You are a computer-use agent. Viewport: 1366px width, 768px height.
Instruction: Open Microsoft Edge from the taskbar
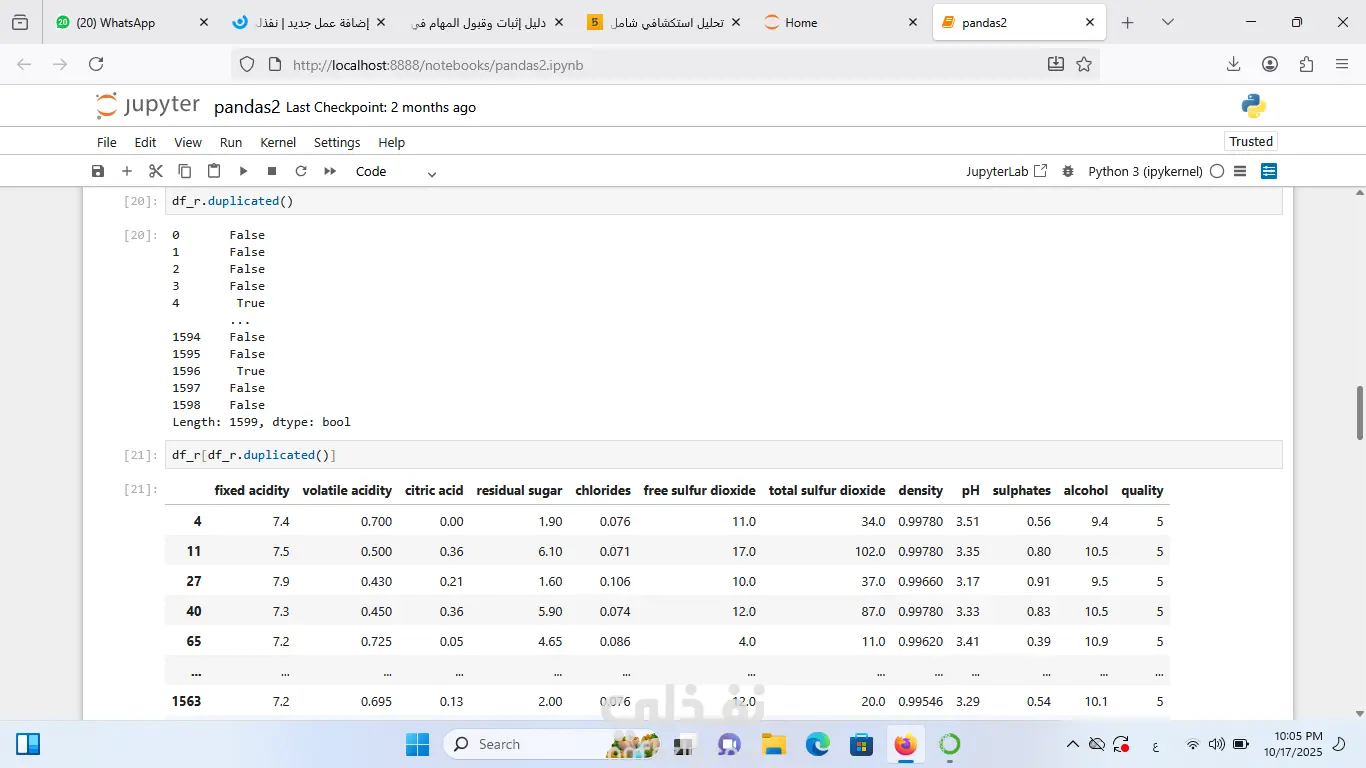818,744
